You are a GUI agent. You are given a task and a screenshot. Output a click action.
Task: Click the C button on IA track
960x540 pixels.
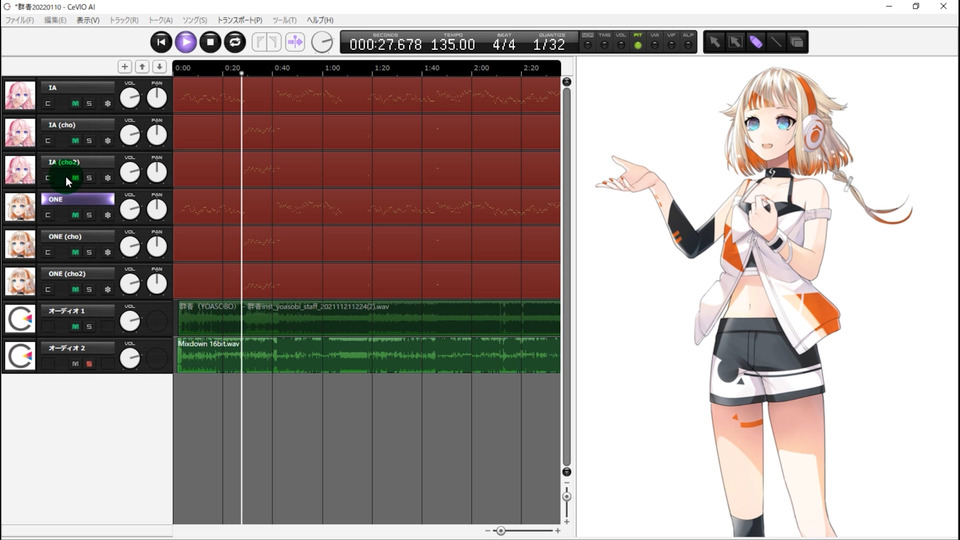[48, 103]
